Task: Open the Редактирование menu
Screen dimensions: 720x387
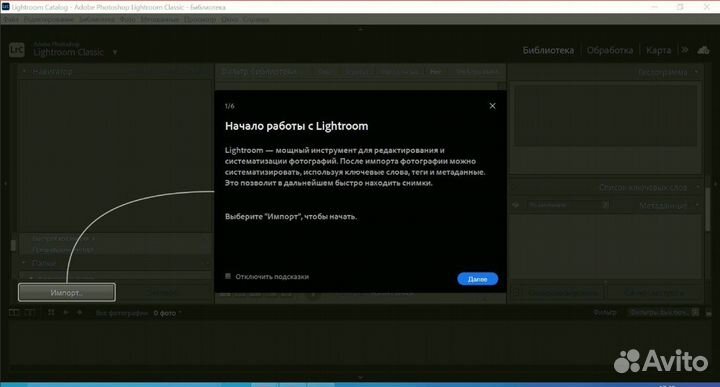Action: [49, 19]
